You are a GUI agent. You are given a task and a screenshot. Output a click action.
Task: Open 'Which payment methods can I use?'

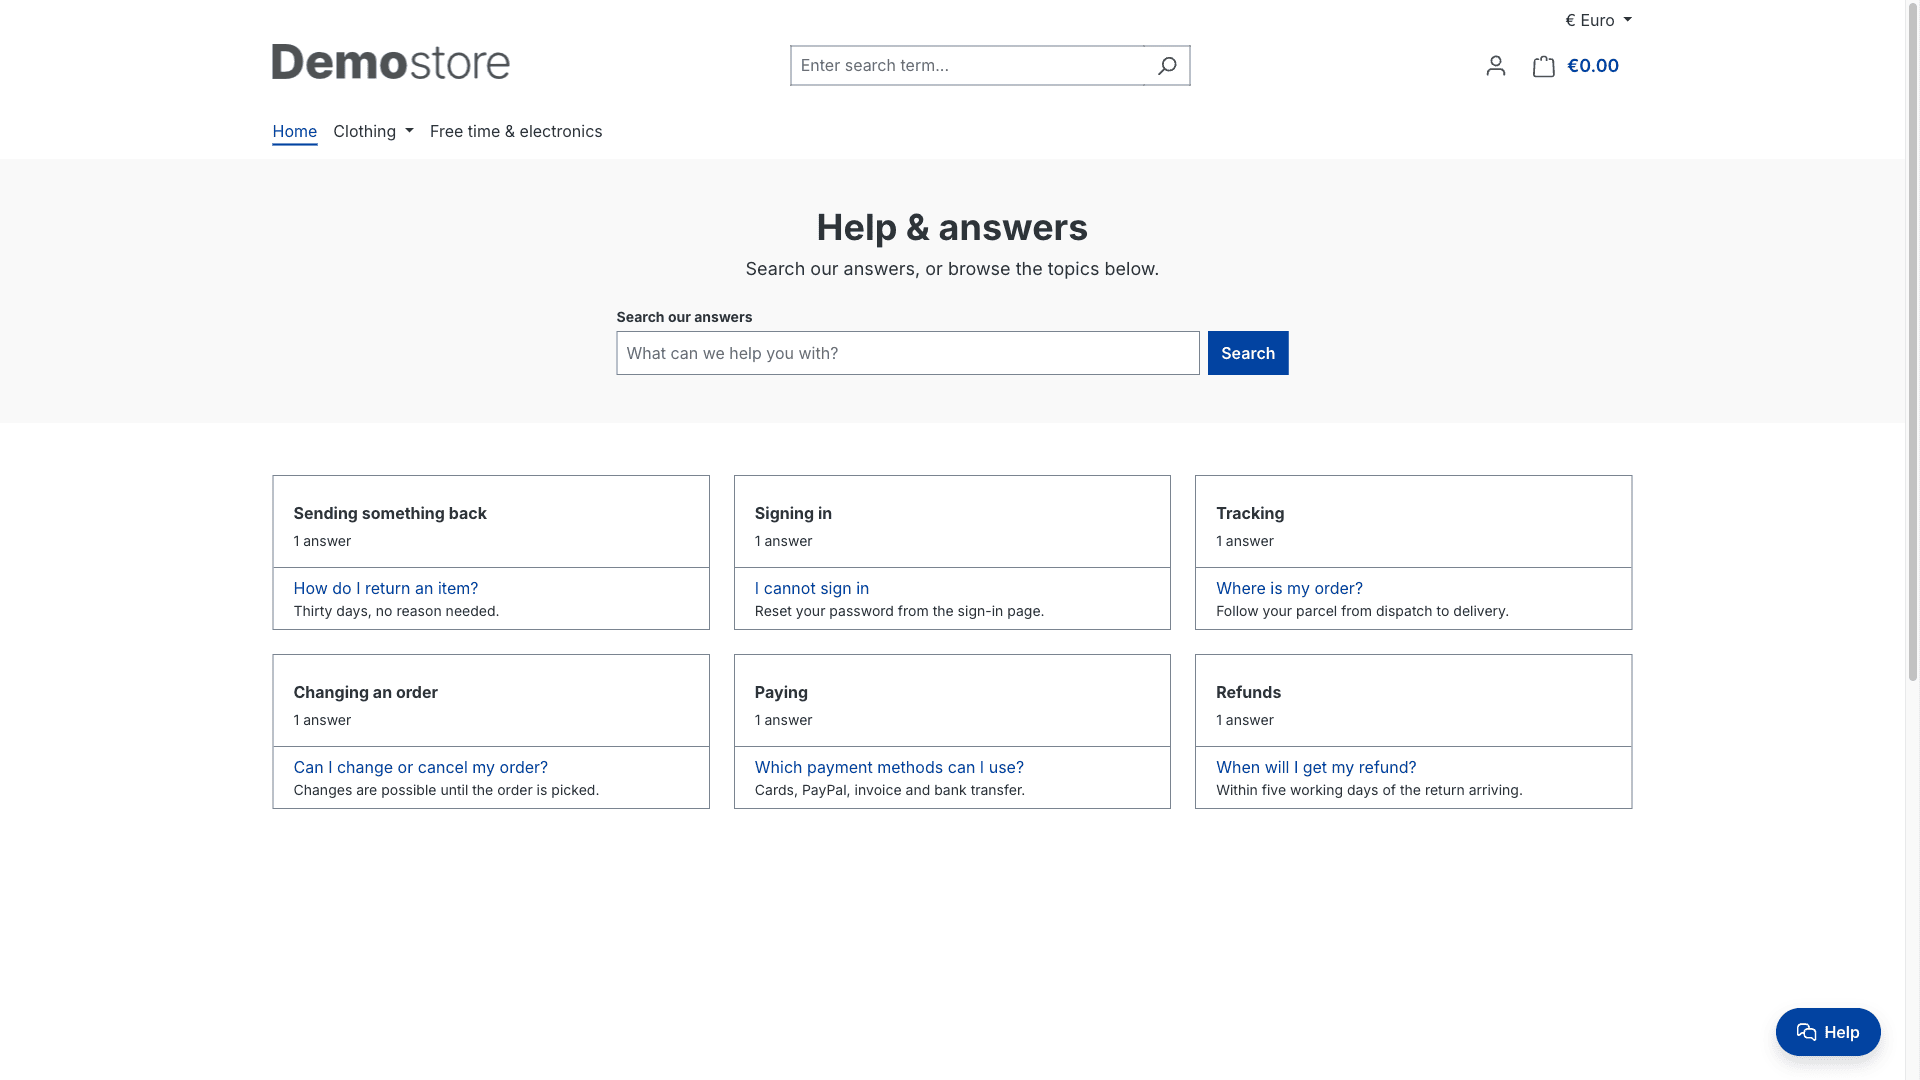click(x=889, y=767)
